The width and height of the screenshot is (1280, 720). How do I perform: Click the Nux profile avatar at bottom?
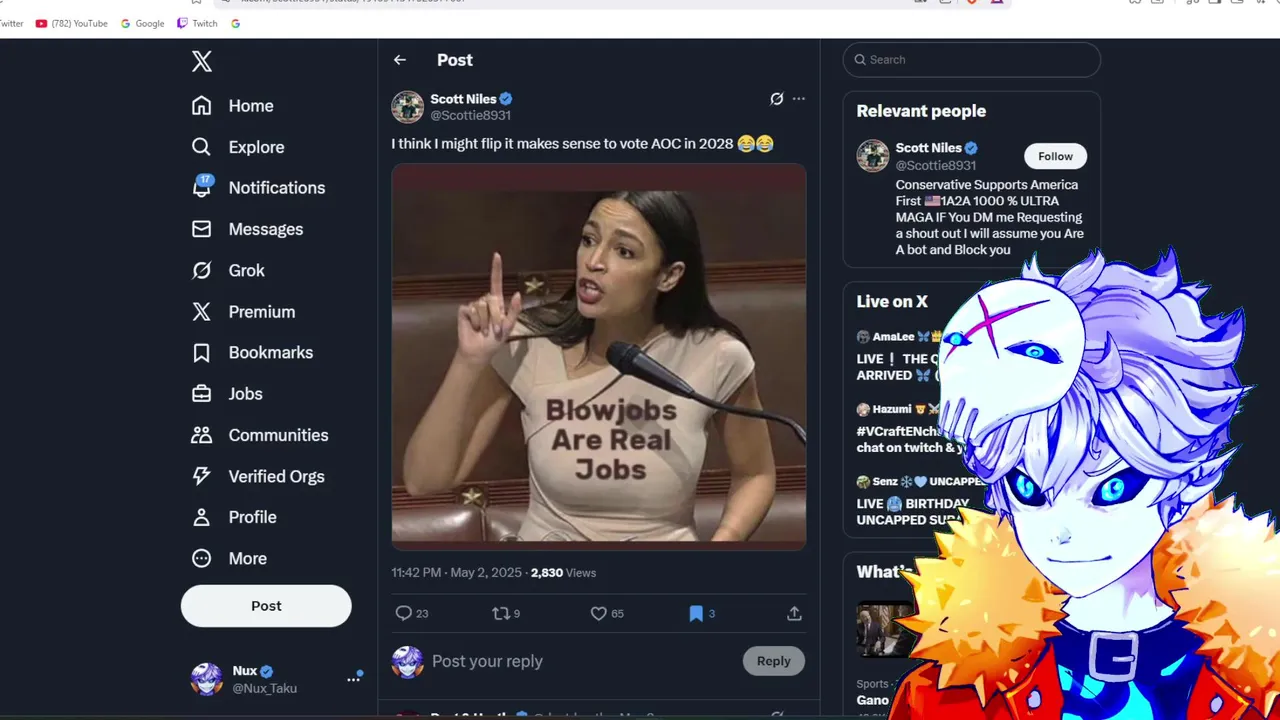[207, 679]
